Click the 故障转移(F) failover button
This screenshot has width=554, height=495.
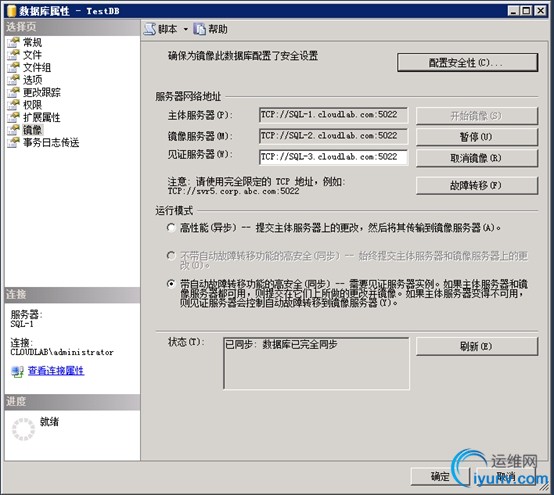[477, 185]
